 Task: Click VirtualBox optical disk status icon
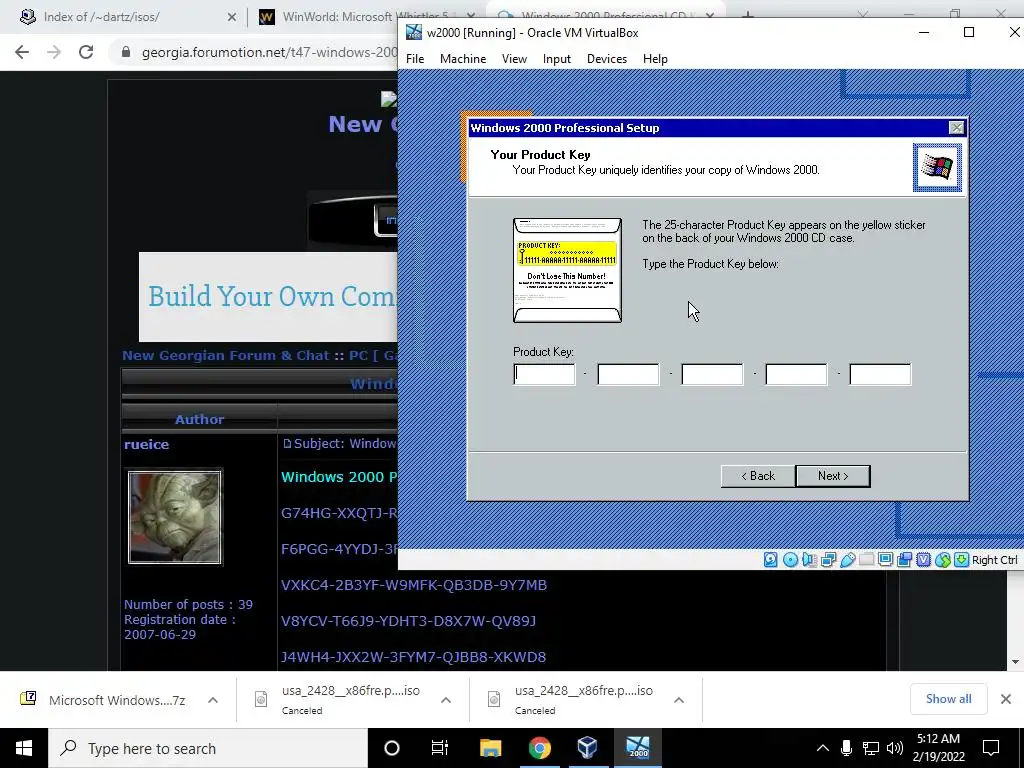click(790, 560)
